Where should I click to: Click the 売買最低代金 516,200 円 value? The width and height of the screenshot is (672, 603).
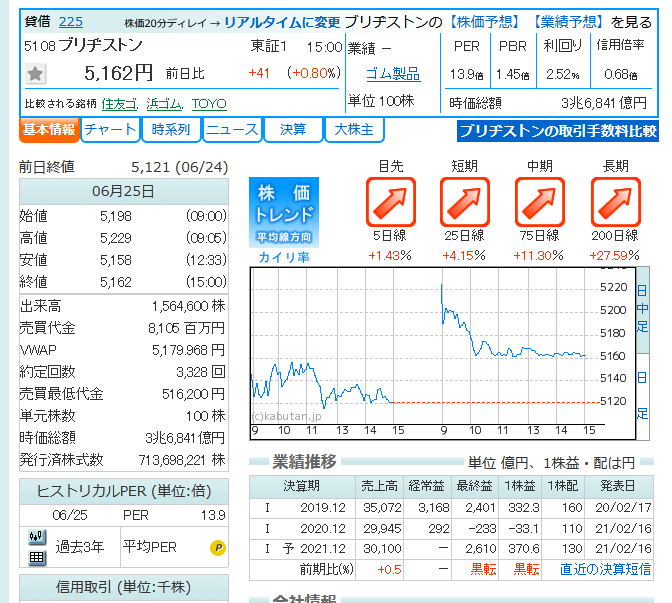tap(193, 394)
